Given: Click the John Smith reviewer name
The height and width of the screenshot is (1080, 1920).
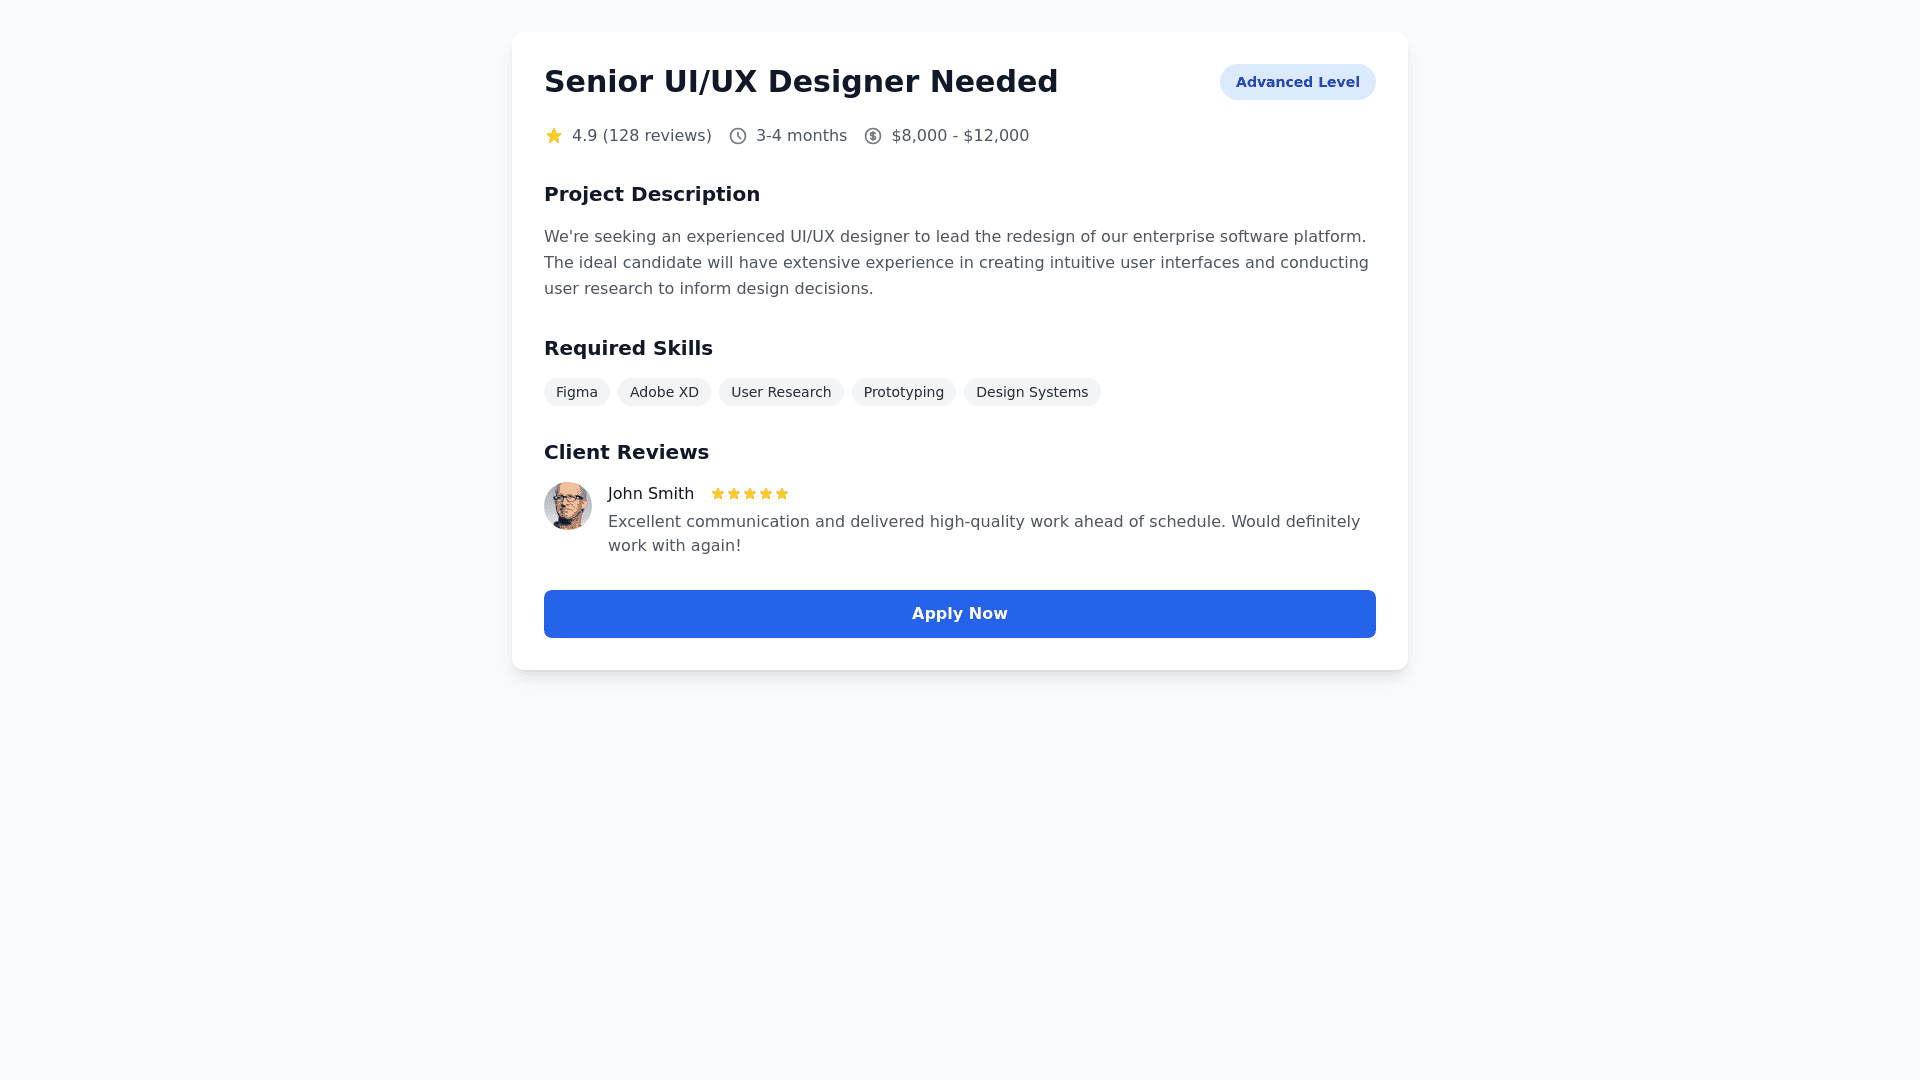Looking at the screenshot, I should 651,494.
